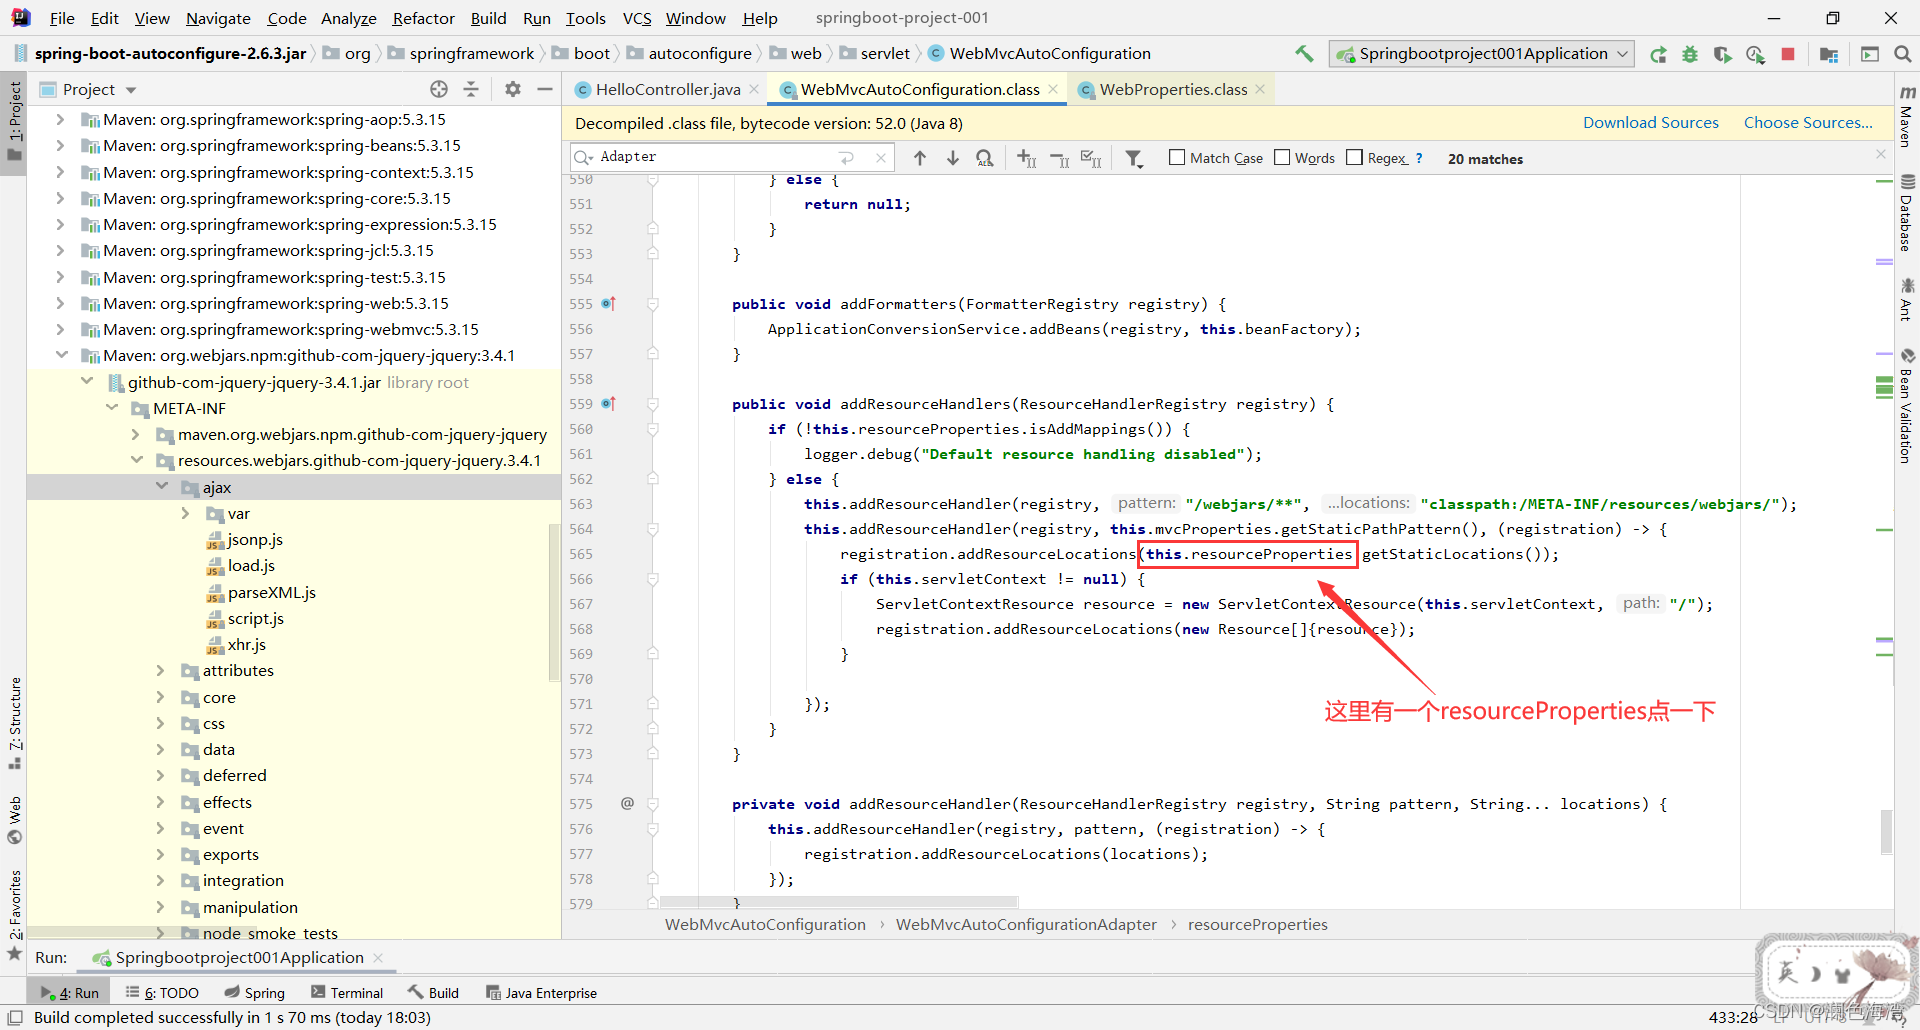Viewport: 1920px width, 1030px height.
Task: Click the editor horizontal scrollbar thumb
Action: point(838,901)
